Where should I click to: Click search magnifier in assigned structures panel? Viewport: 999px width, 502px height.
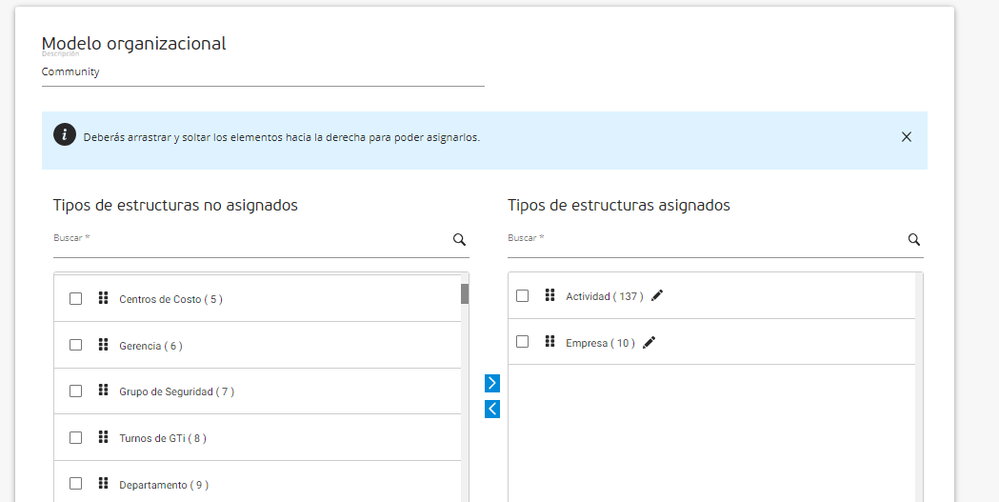[x=914, y=240]
